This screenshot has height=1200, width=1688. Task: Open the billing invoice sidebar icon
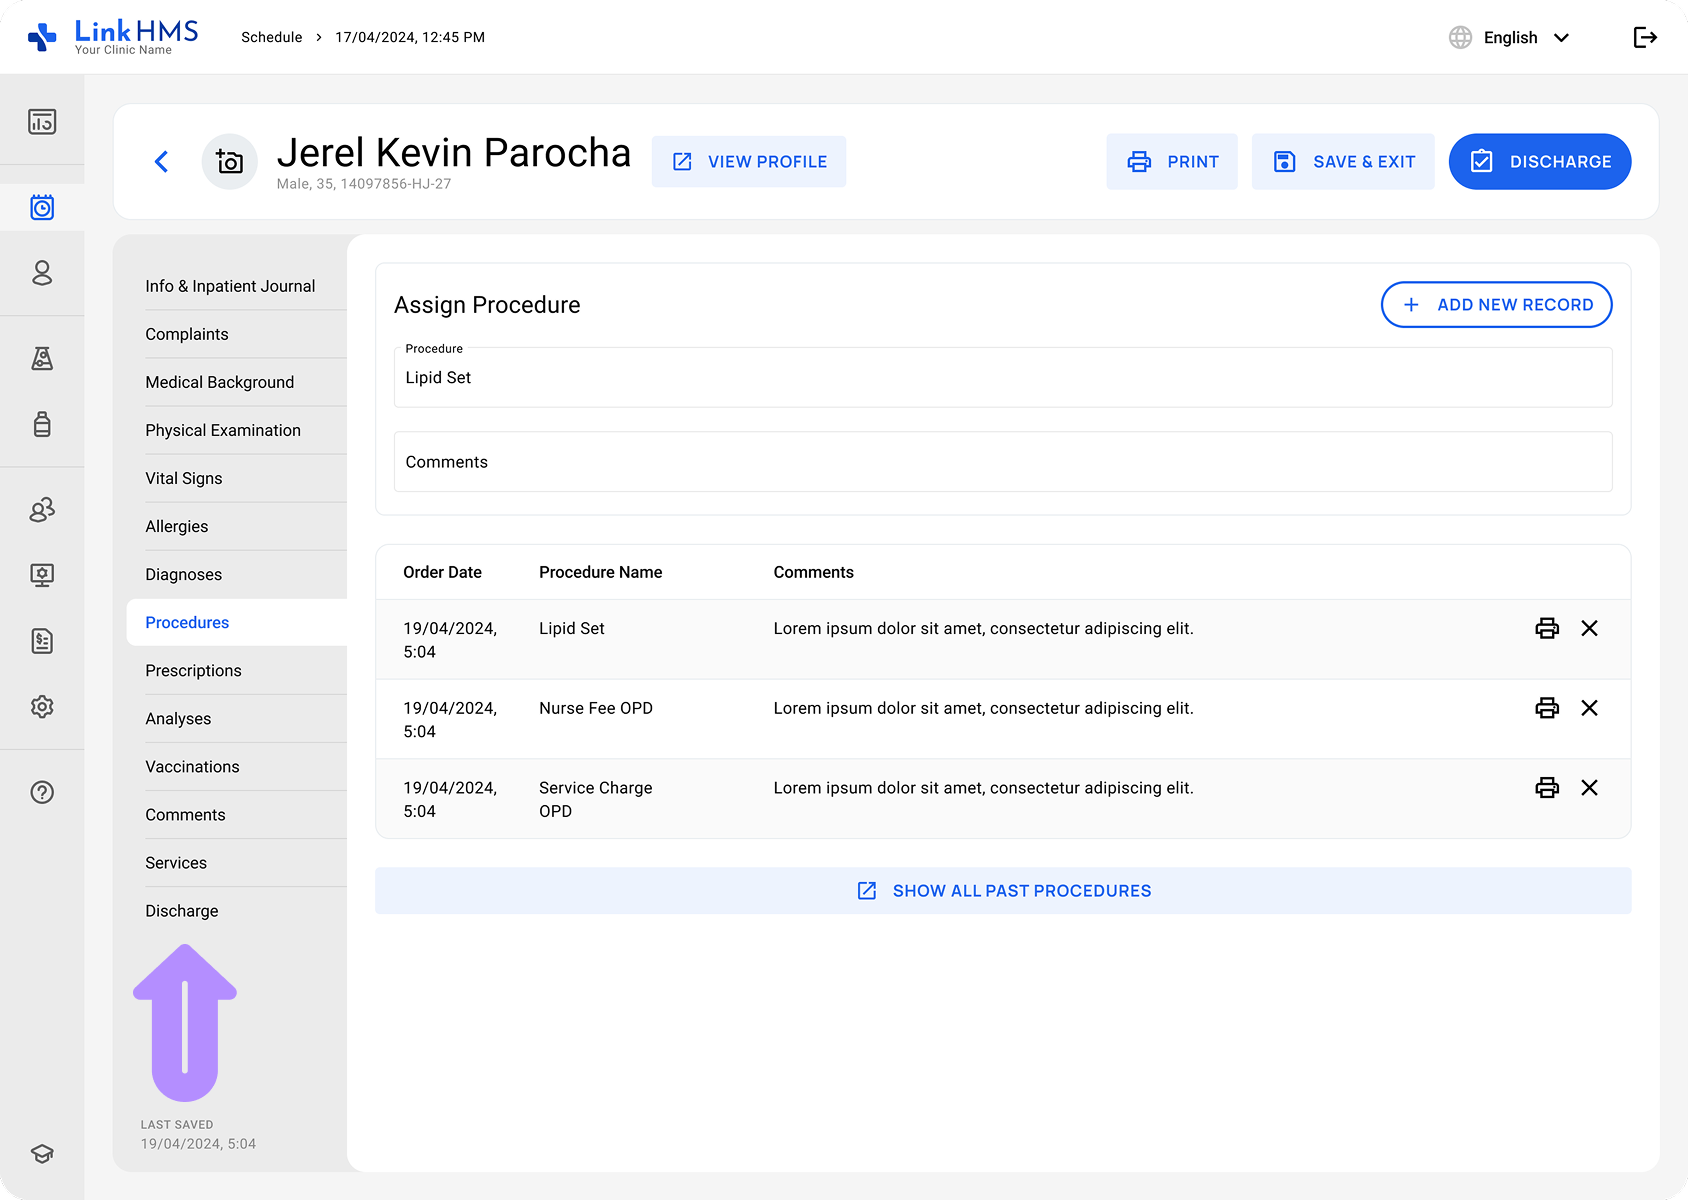(x=42, y=641)
